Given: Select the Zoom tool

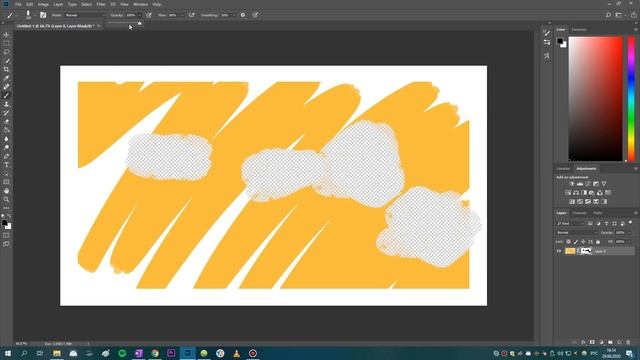Looking at the screenshot, I should point(6,199).
